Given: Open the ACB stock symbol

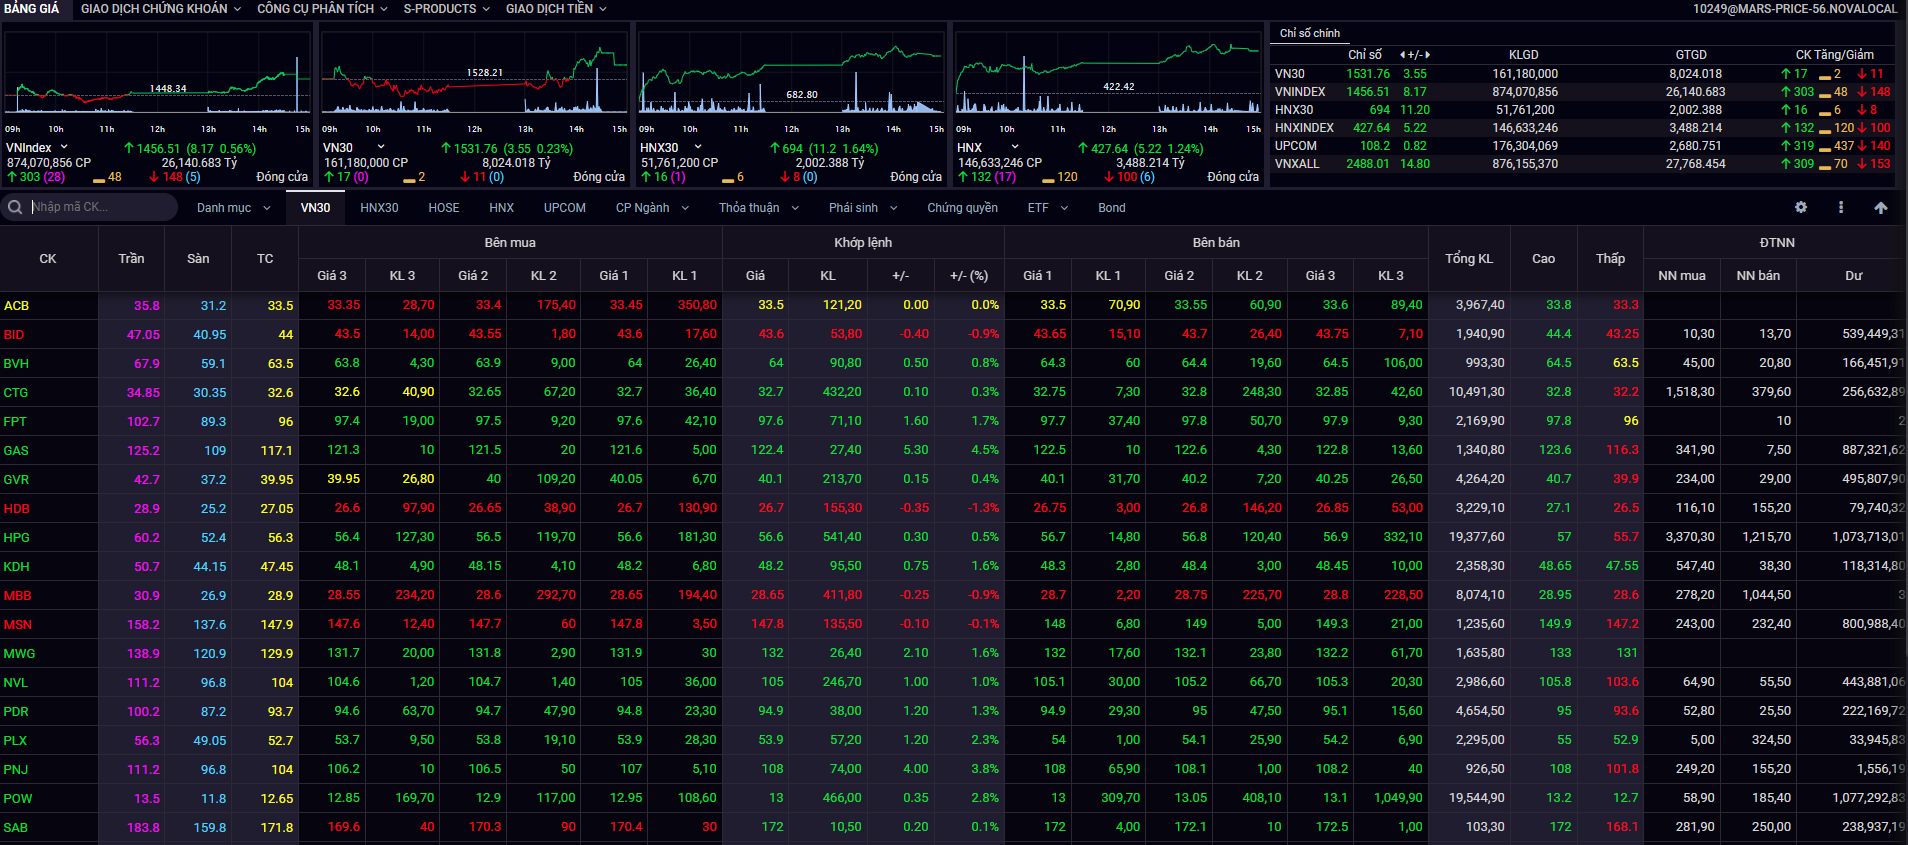Looking at the screenshot, I should tap(16, 306).
